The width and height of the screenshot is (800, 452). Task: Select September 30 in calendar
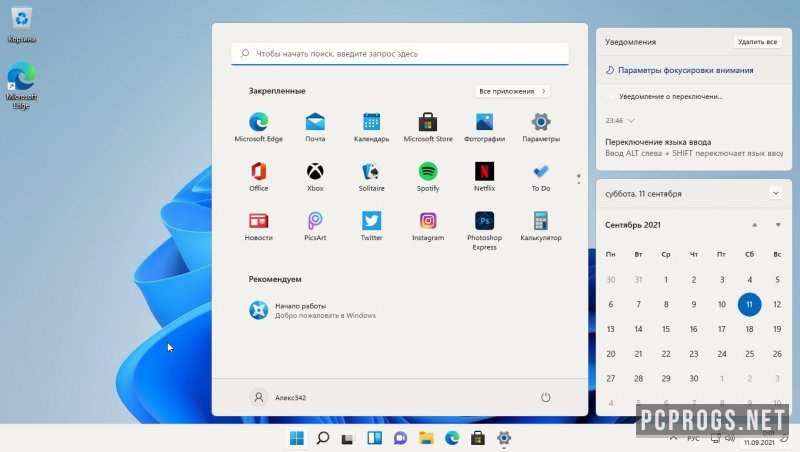coord(693,379)
